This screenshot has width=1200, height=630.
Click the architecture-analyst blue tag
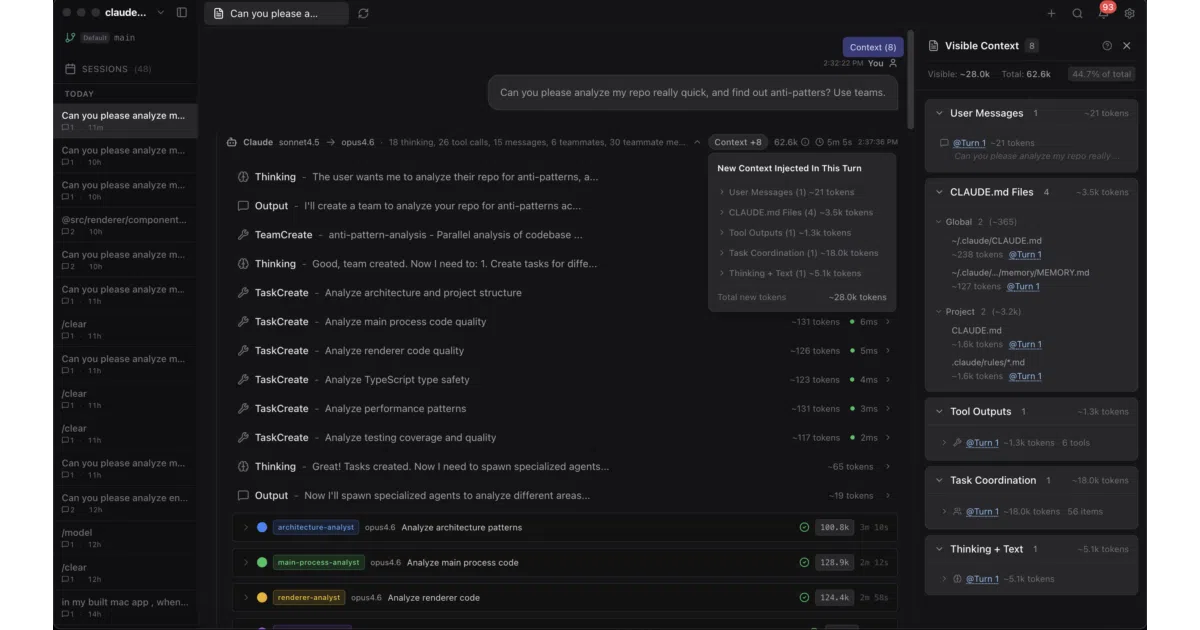[315, 527]
